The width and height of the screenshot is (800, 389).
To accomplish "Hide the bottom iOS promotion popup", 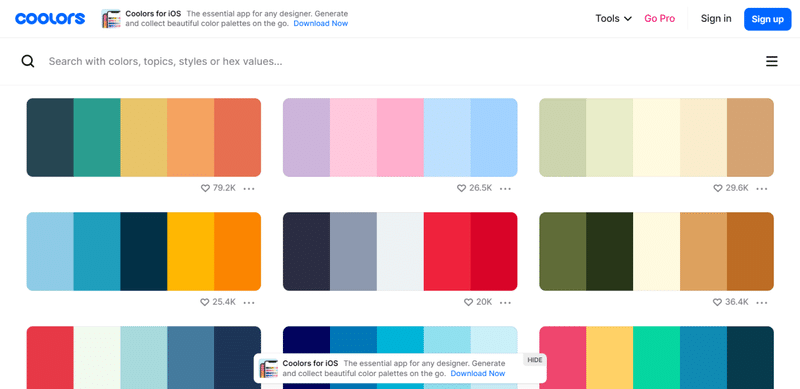I will (x=535, y=360).
